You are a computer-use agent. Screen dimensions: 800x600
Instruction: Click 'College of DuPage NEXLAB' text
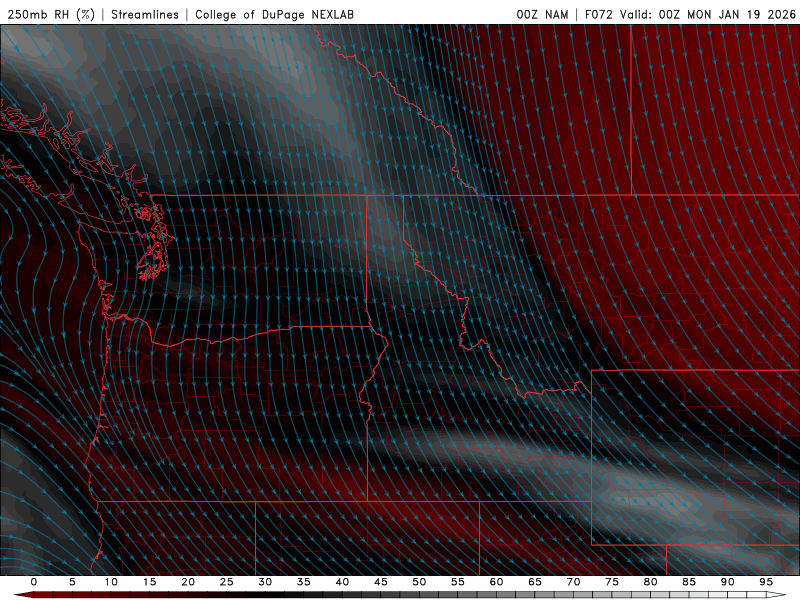point(274,14)
